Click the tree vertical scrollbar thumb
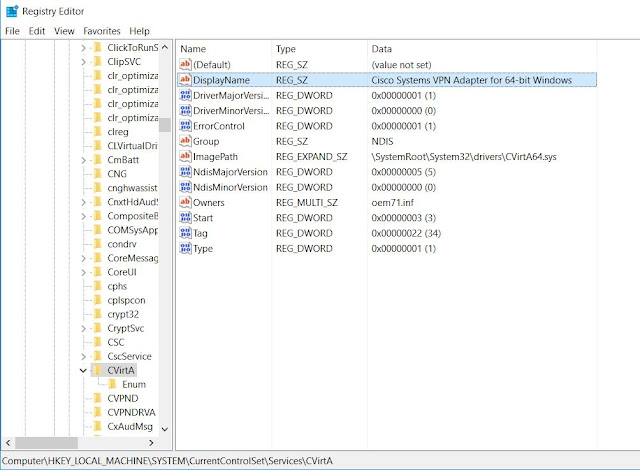The image size is (640, 470). pyautogui.click(x=165, y=124)
